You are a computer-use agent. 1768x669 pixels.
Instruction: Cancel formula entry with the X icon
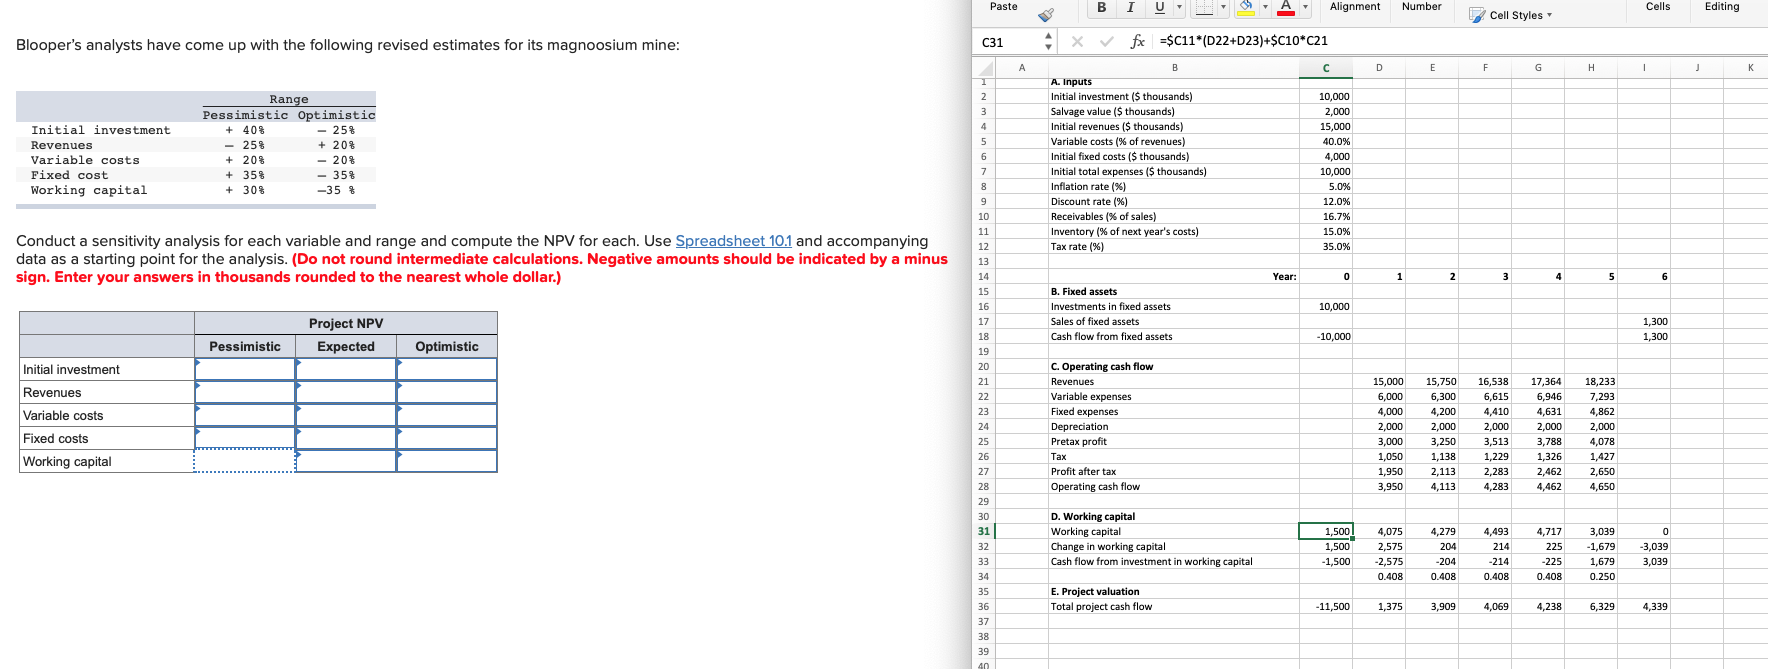1077,42
